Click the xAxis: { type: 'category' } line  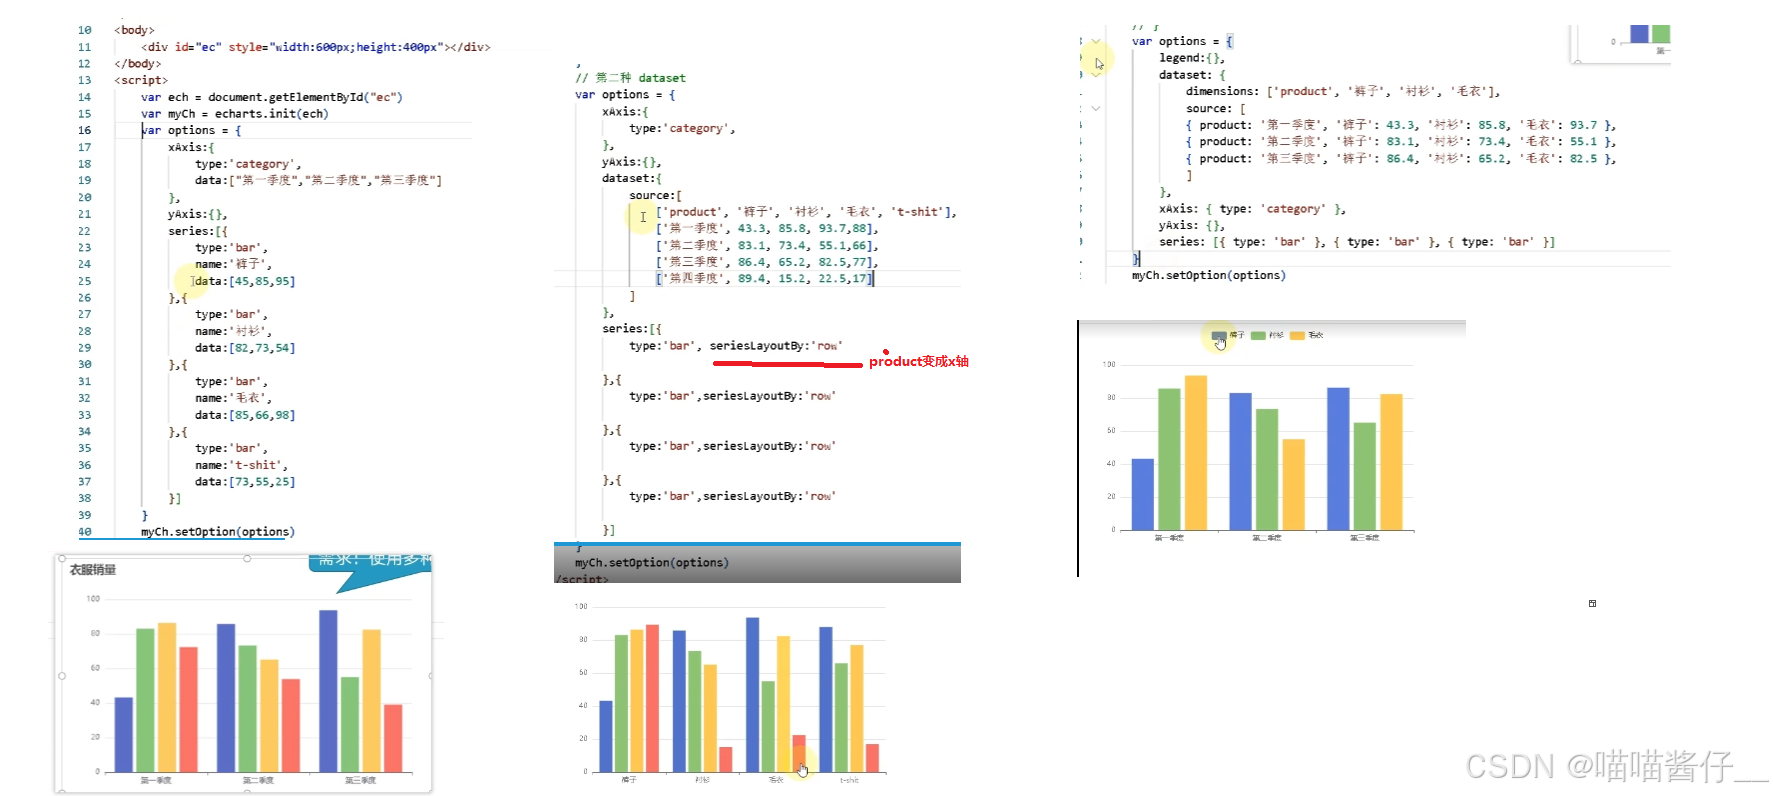pos(1252,209)
